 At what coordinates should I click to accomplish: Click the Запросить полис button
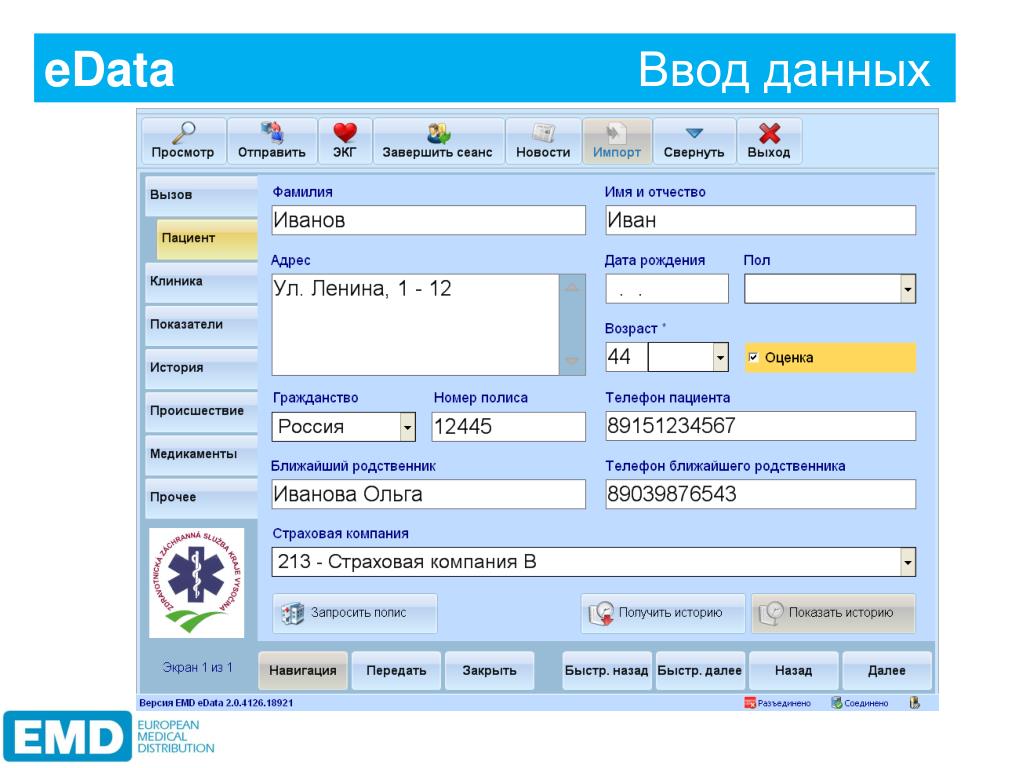click(x=355, y=613)
